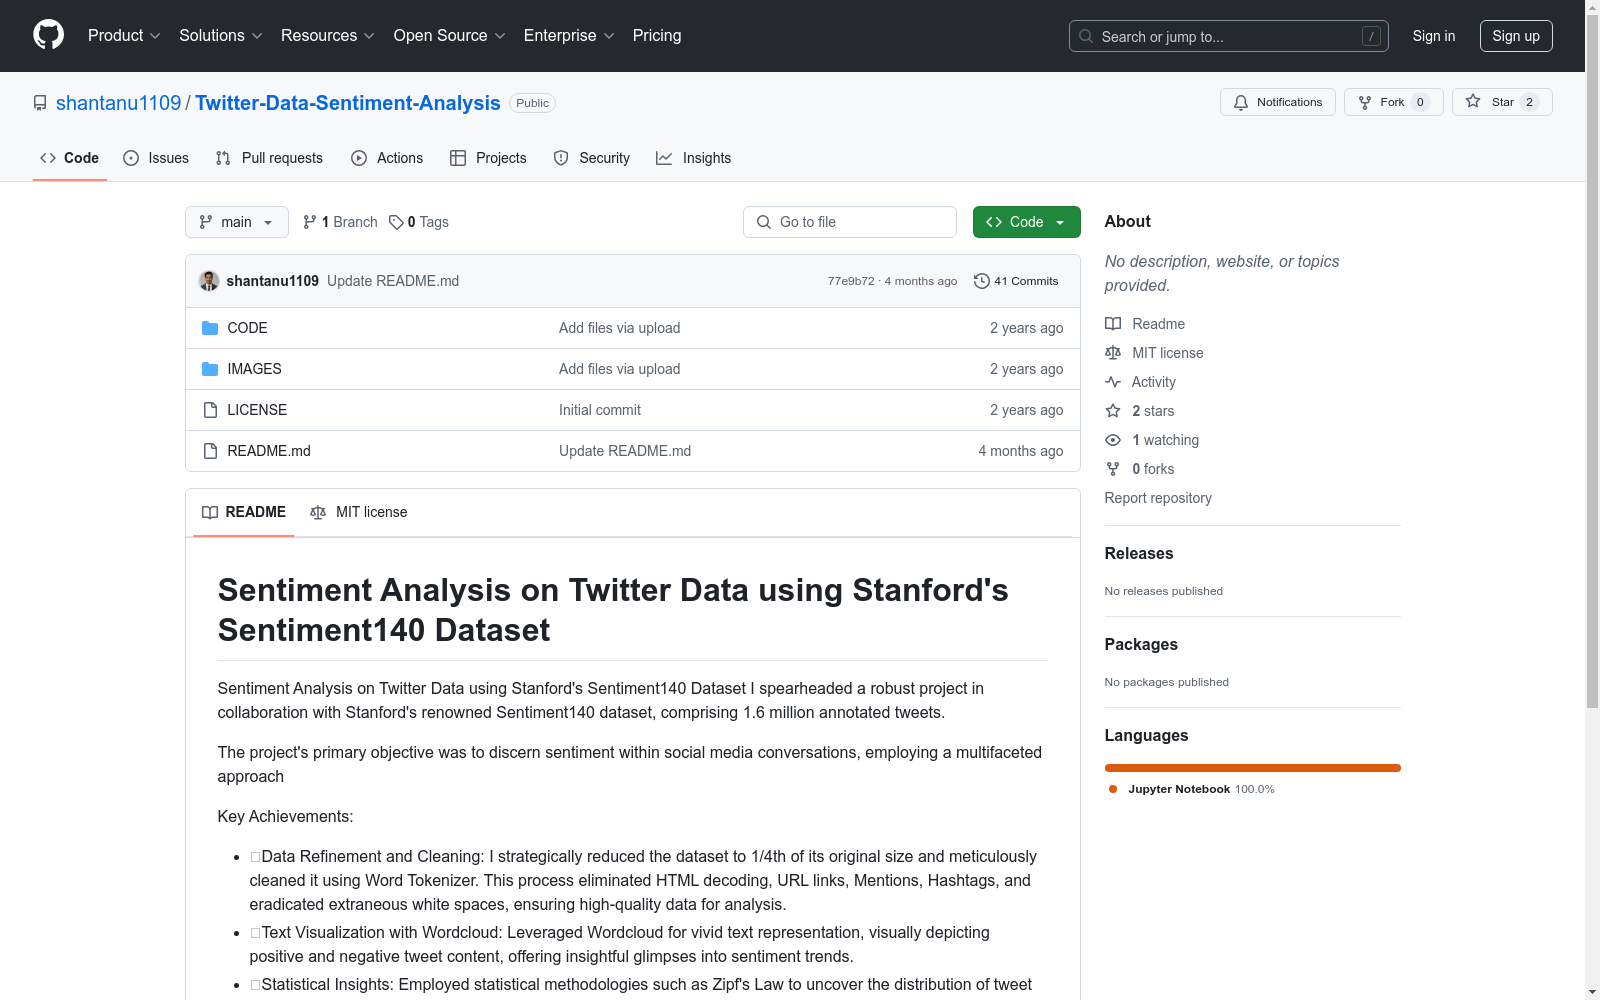This screenshot has height=1000, width=1600.
Task: Switch to the Projects tab
Action: coord(488,158)
